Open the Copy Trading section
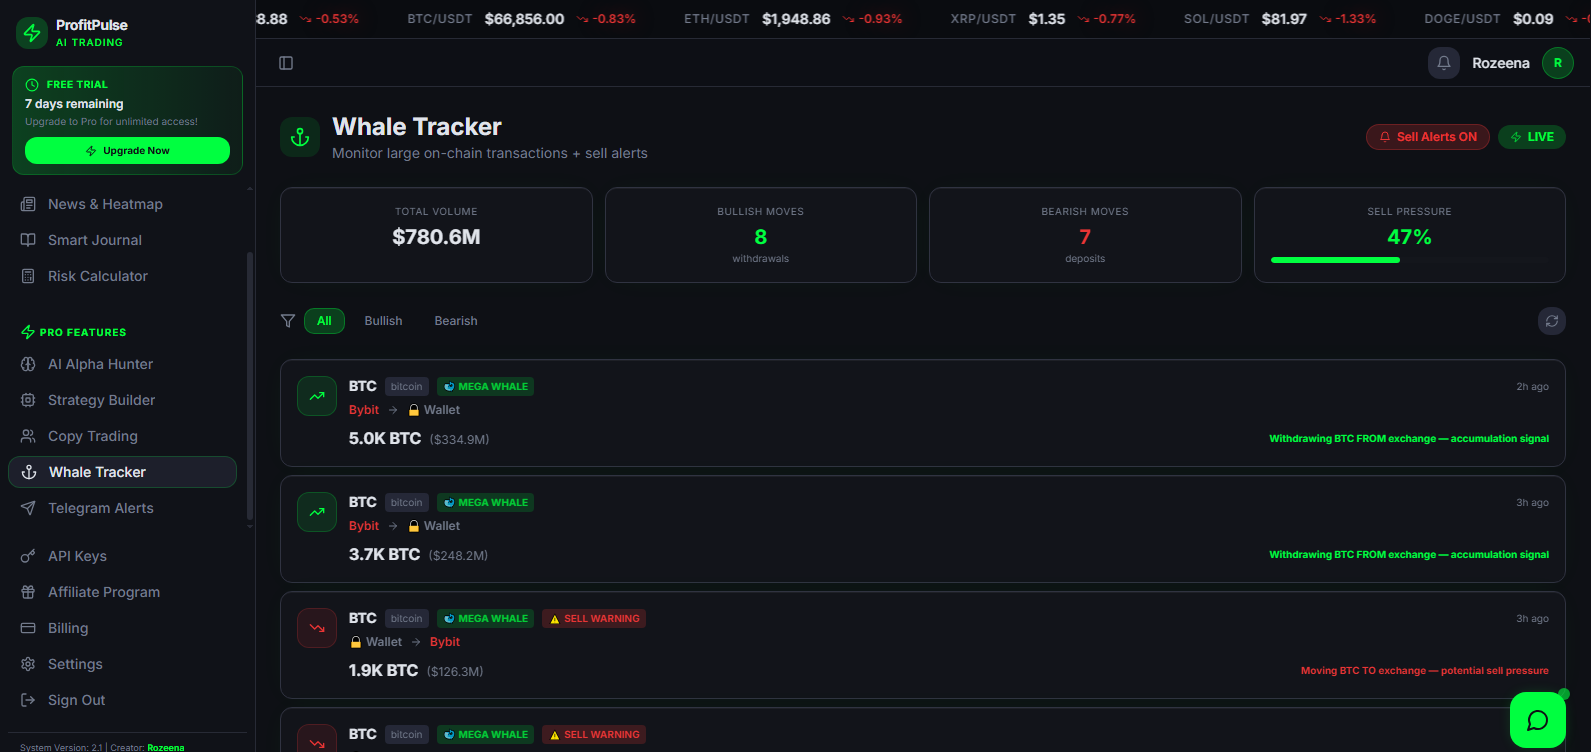The height and width of the screenshot is (752, 1591). pyautogui.click(x=122, y=436)
